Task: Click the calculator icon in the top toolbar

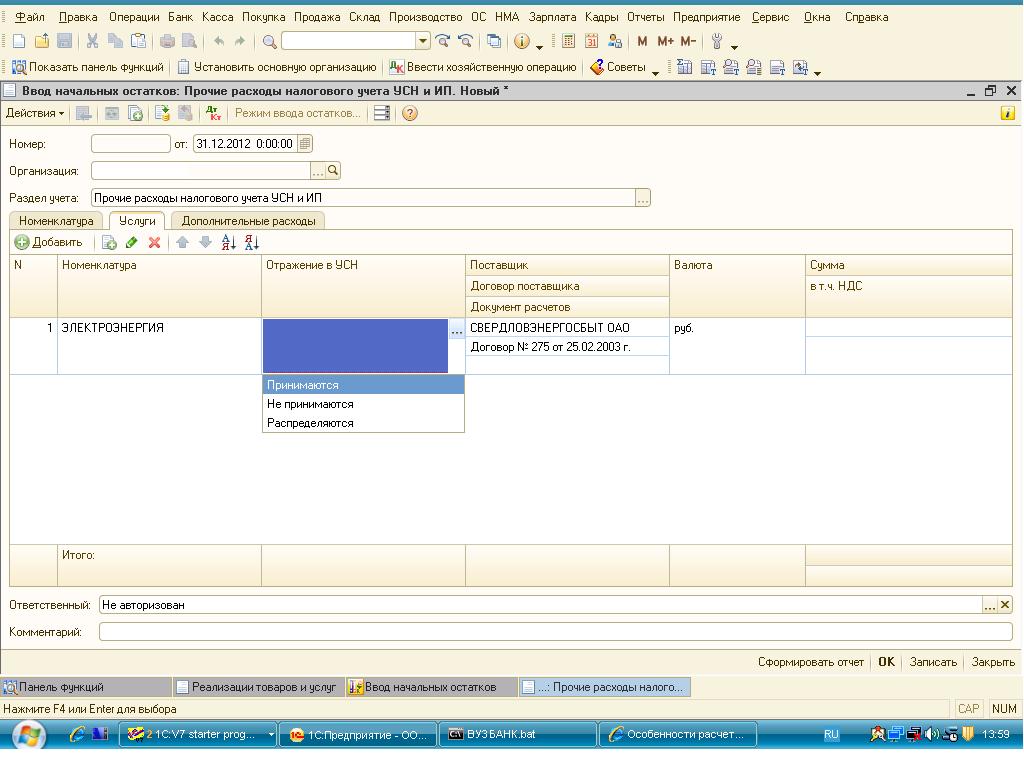Action: [568, 41]
